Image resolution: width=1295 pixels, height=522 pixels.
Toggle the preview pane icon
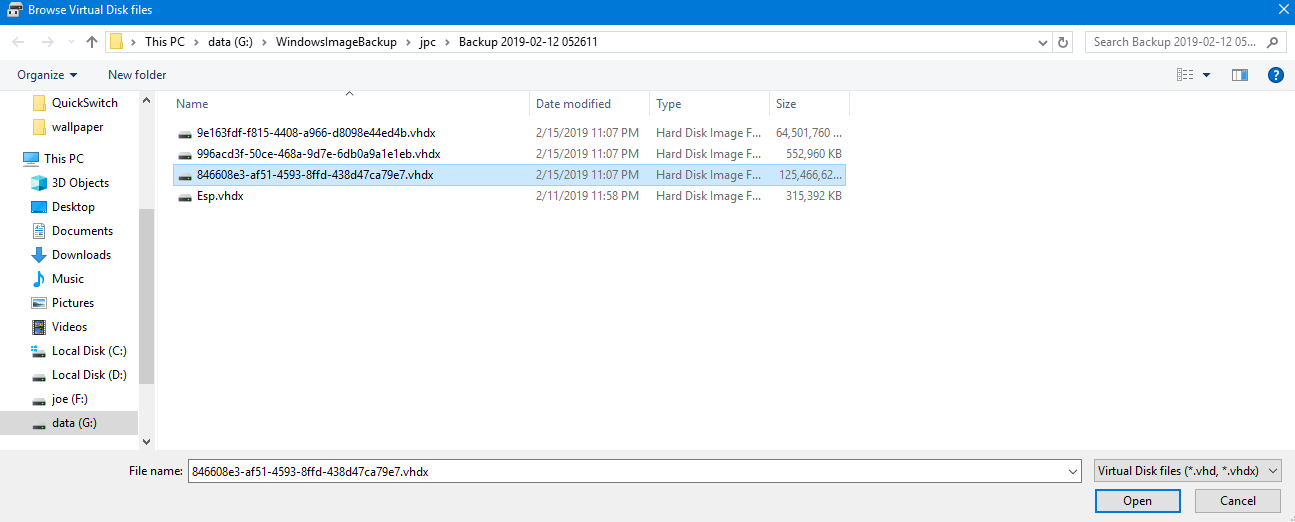click(x=1240, y=75)
